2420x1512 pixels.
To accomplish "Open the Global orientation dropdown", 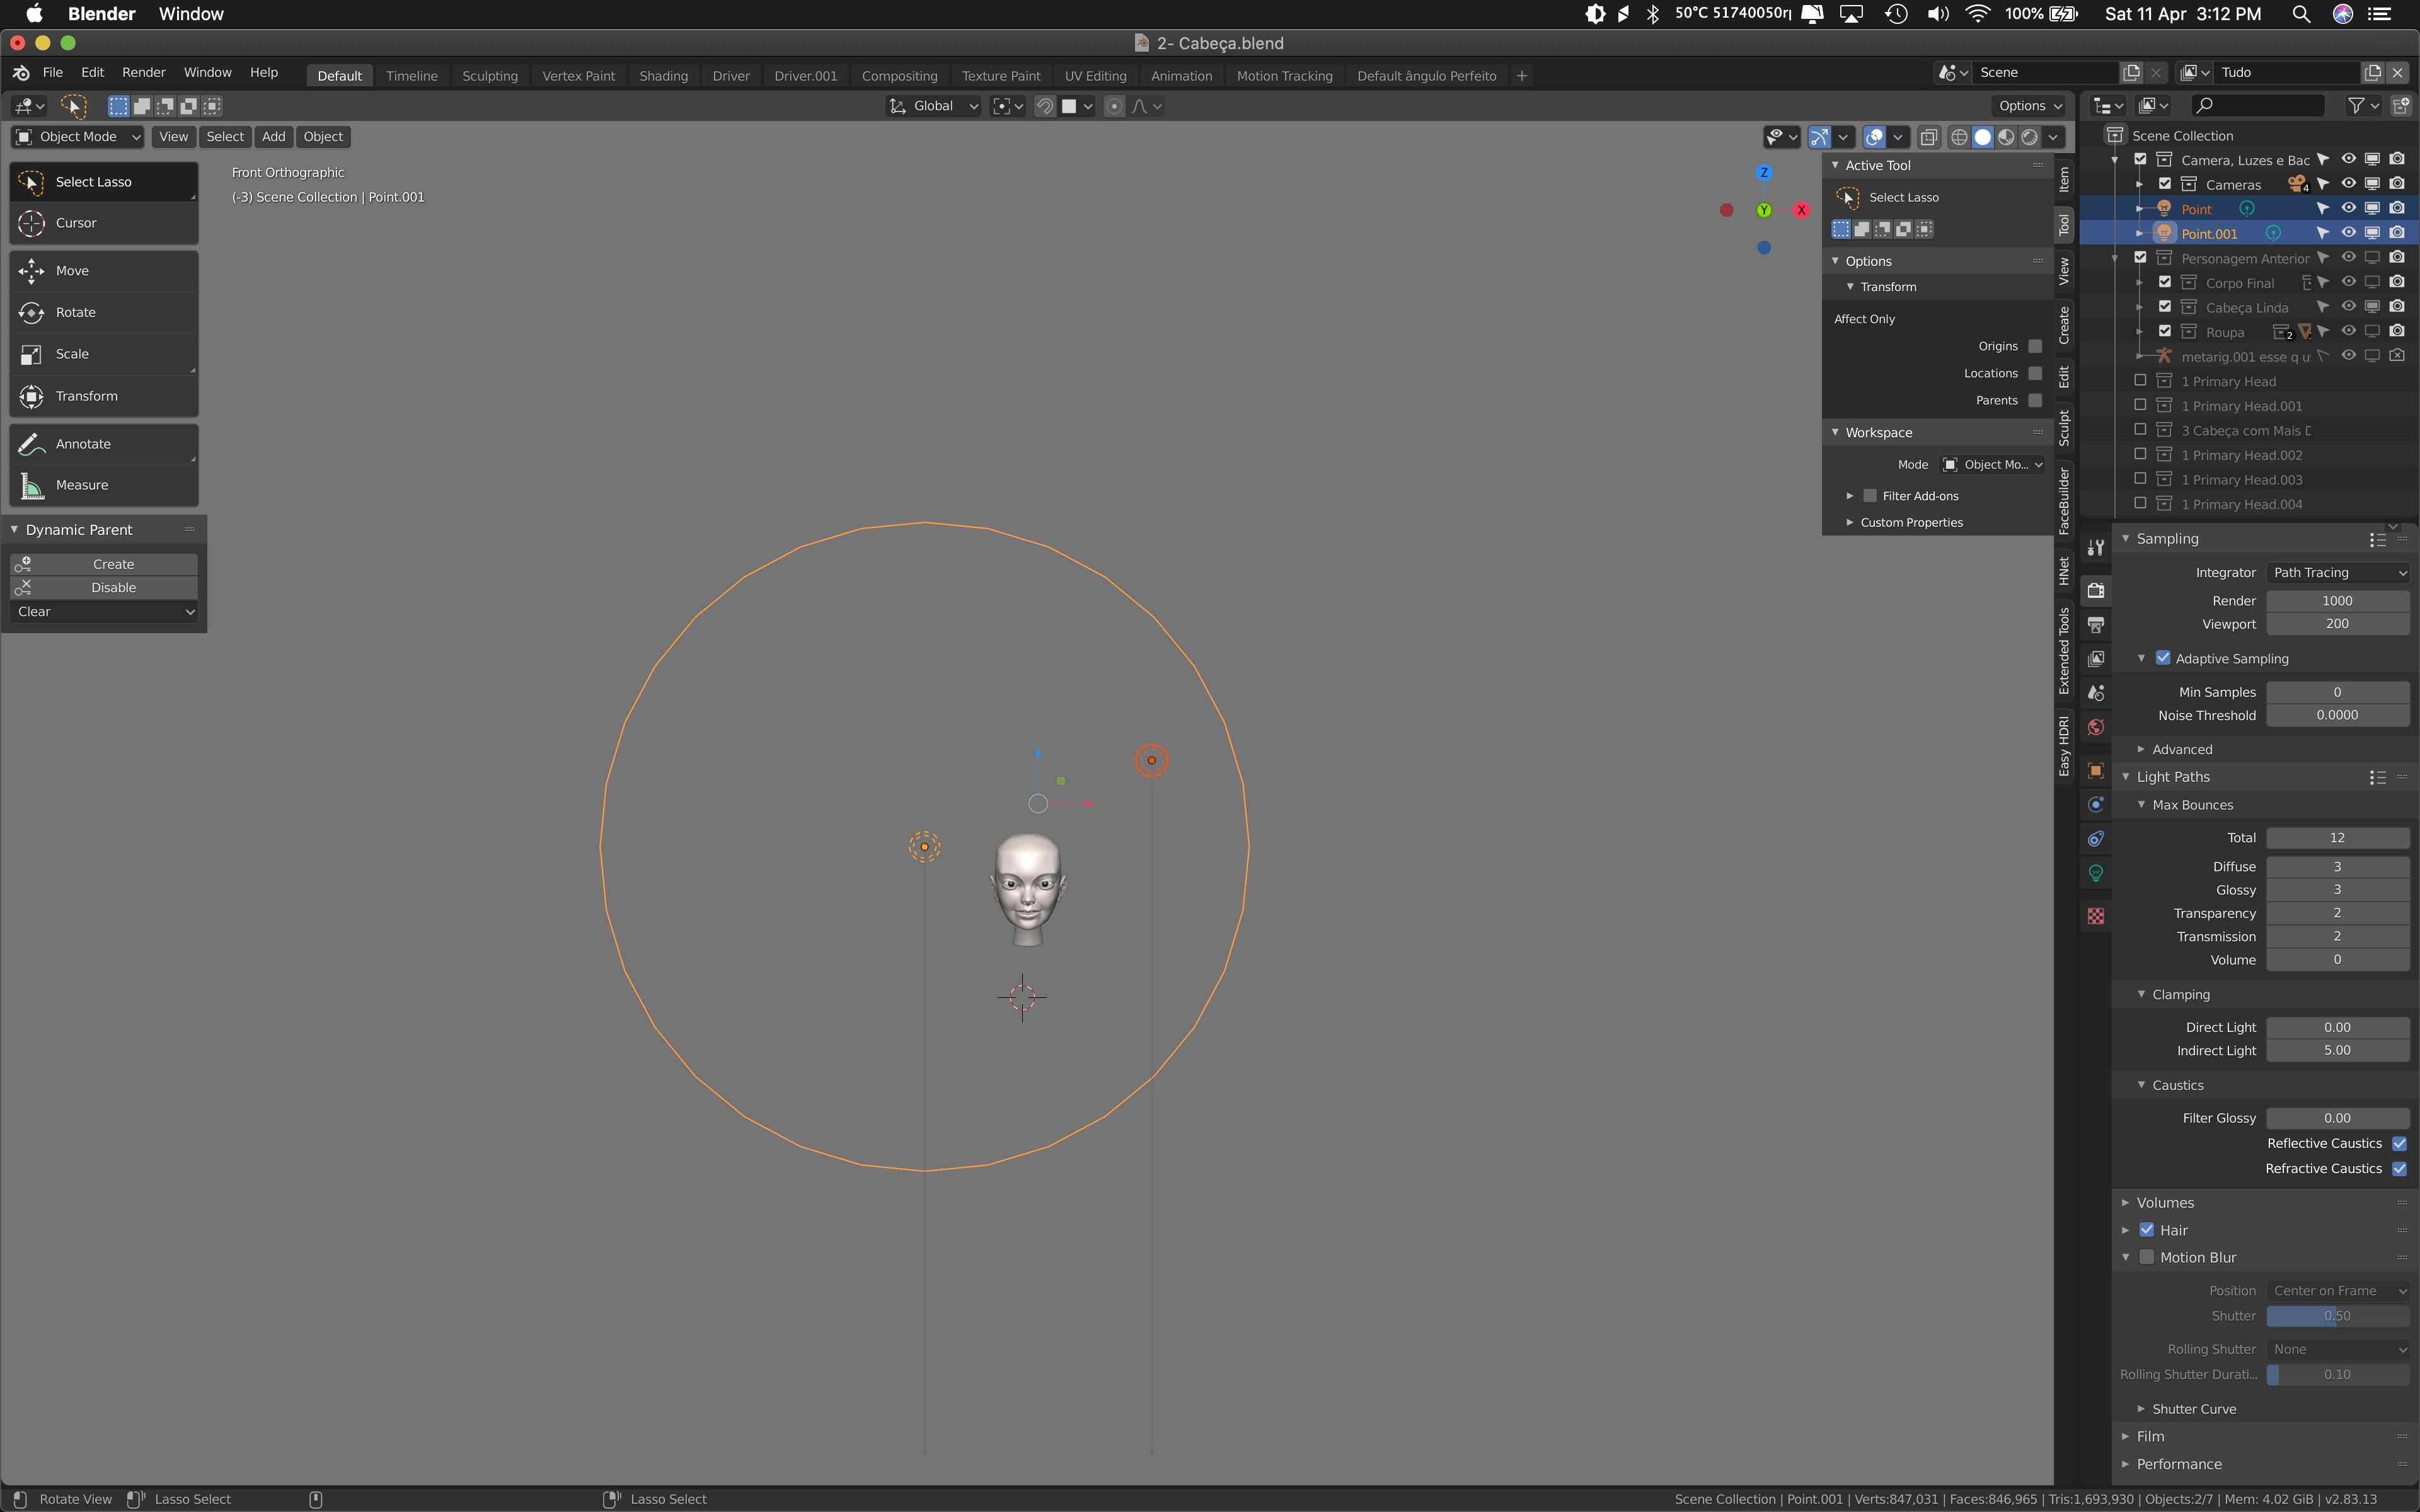I will coord(933,106).
